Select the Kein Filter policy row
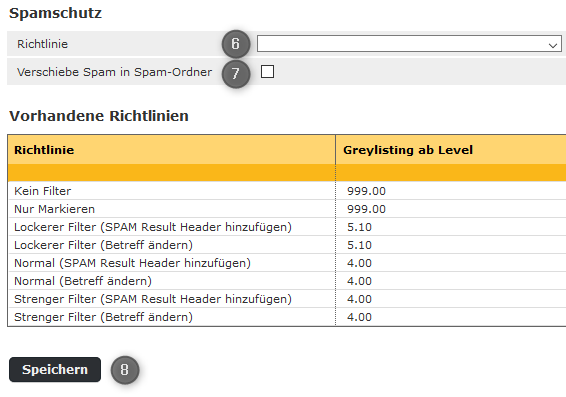Viewport: 566px width, 397px height. click(x=287, y=191)
